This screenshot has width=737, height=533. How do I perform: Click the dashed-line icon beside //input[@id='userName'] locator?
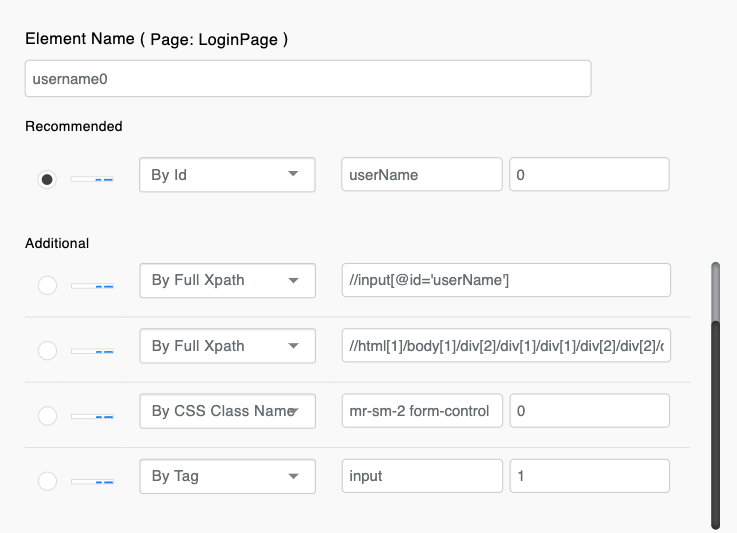(92, 286)
